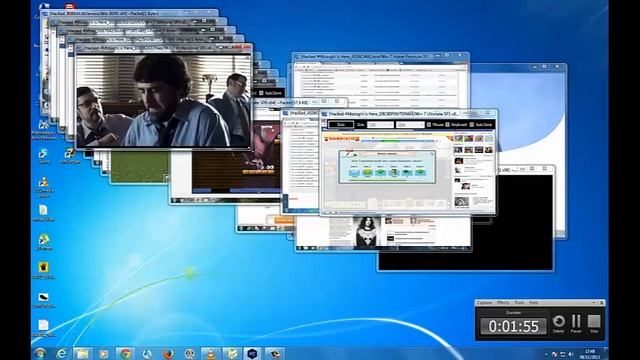Open the Windows Start orb
Viewport: 640px width, 360px height.
coord(40,353)
